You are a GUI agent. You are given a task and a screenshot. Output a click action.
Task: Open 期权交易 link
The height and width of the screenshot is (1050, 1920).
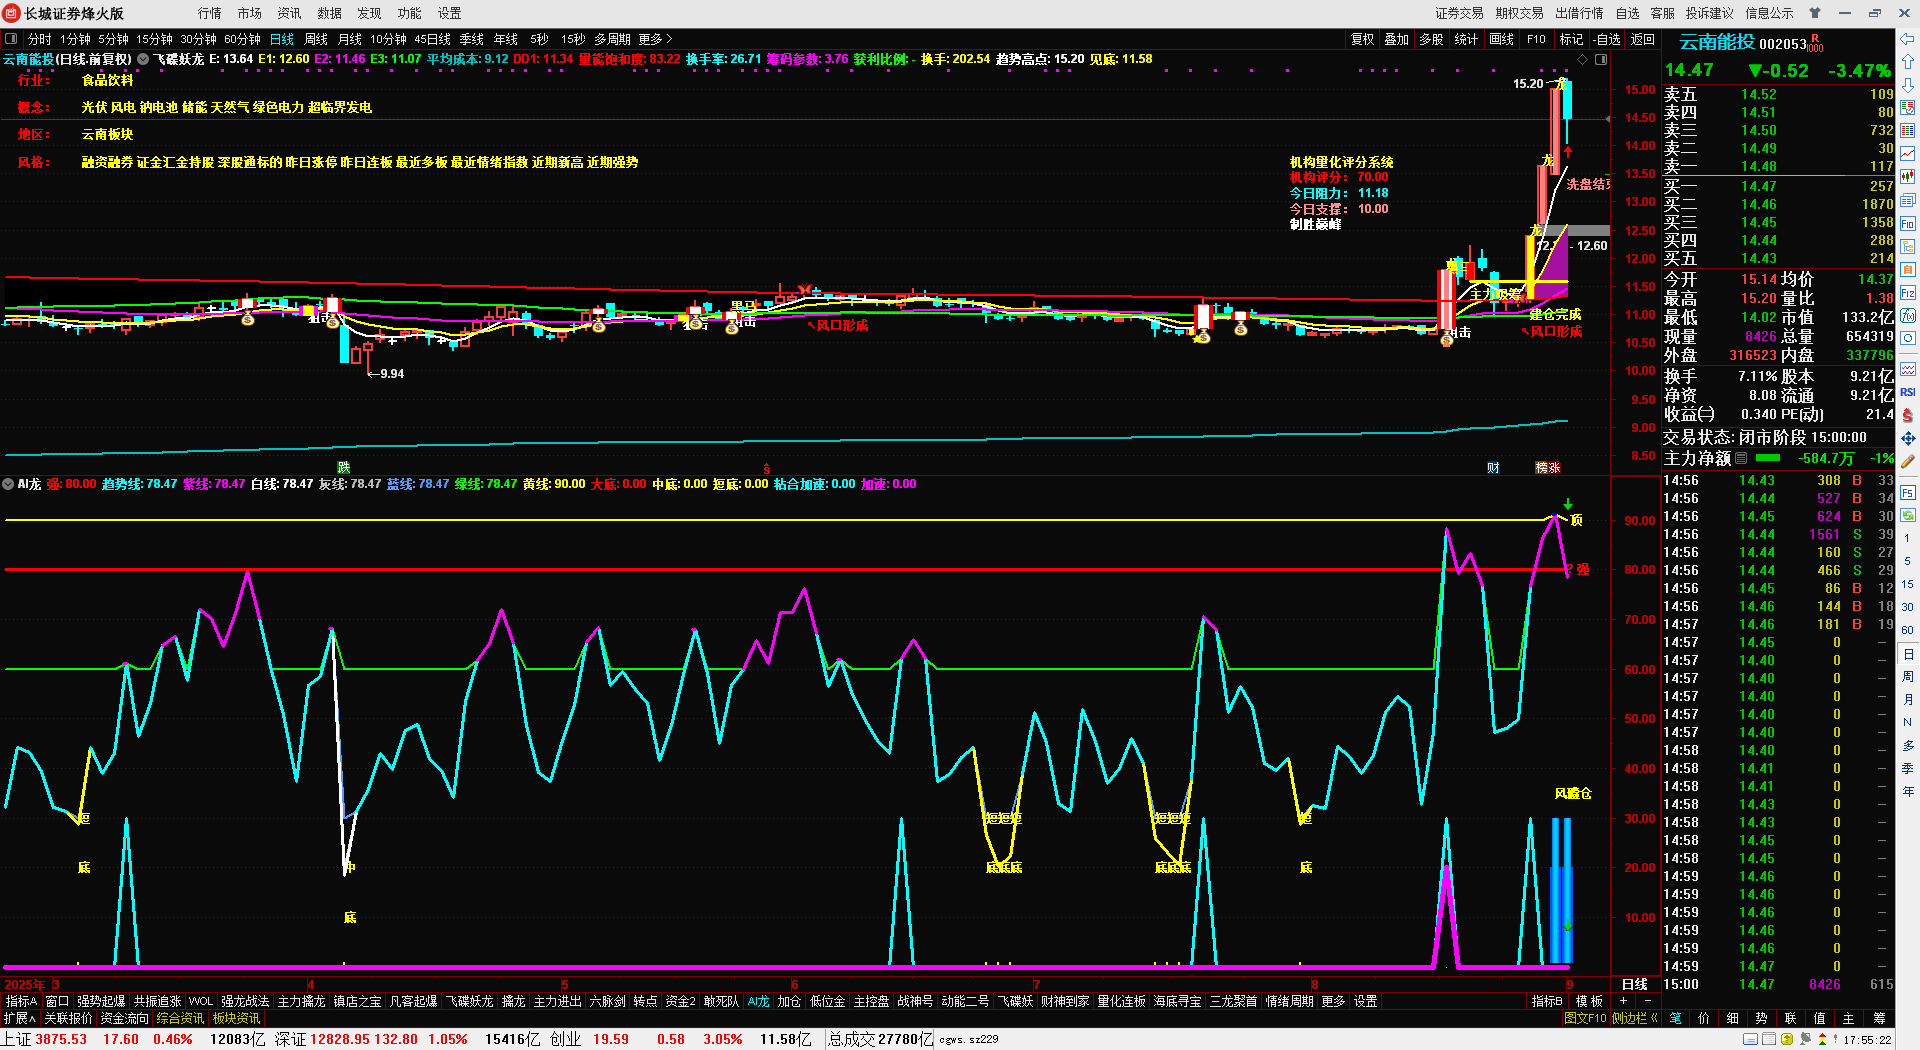coord(1520,13)
